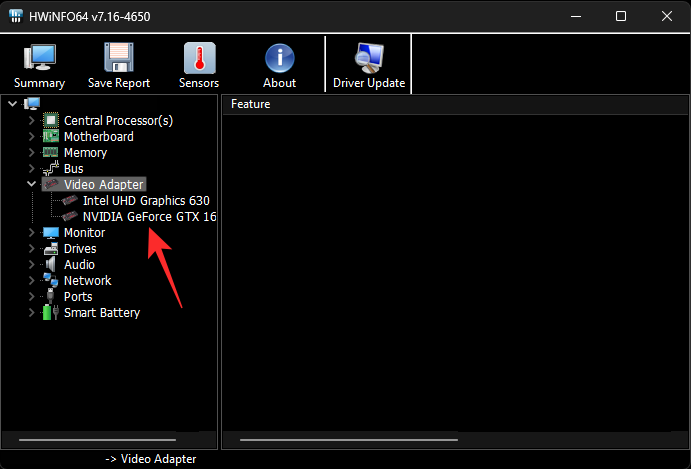This screenshot has width=691, height=469.
Task: Expand the Drives node
Action: click(32, 249)
